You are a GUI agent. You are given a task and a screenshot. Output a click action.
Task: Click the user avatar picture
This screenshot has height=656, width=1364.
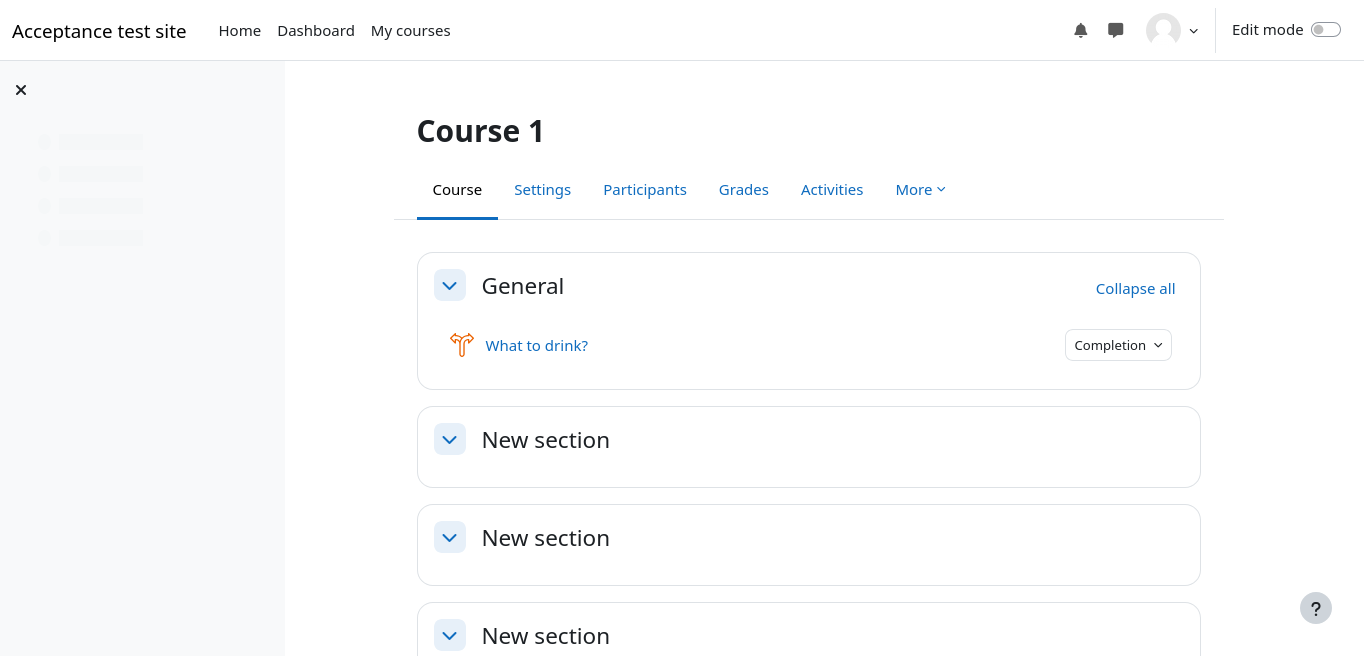(x=1163, y=30)
